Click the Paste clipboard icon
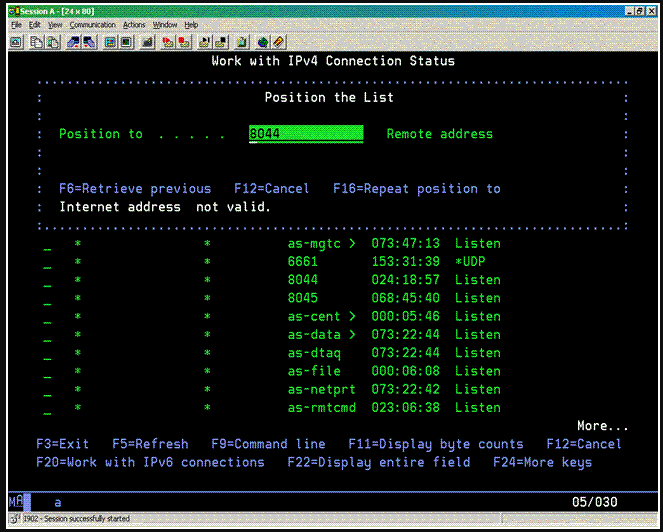The height and width of the screenshot is (532, 663). [x=51, y=42]
